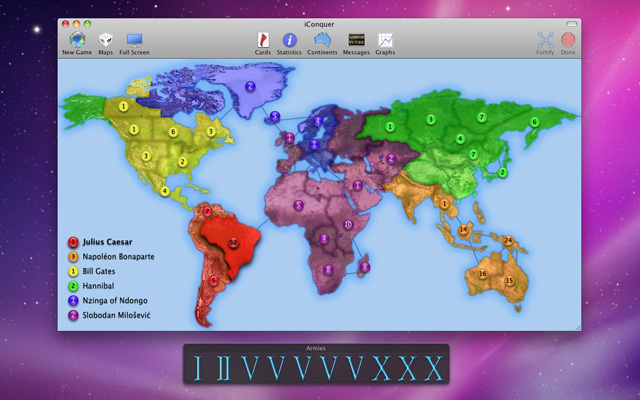Click Hannibal's green player badge

pyautogui.click(x=73, y=285)
